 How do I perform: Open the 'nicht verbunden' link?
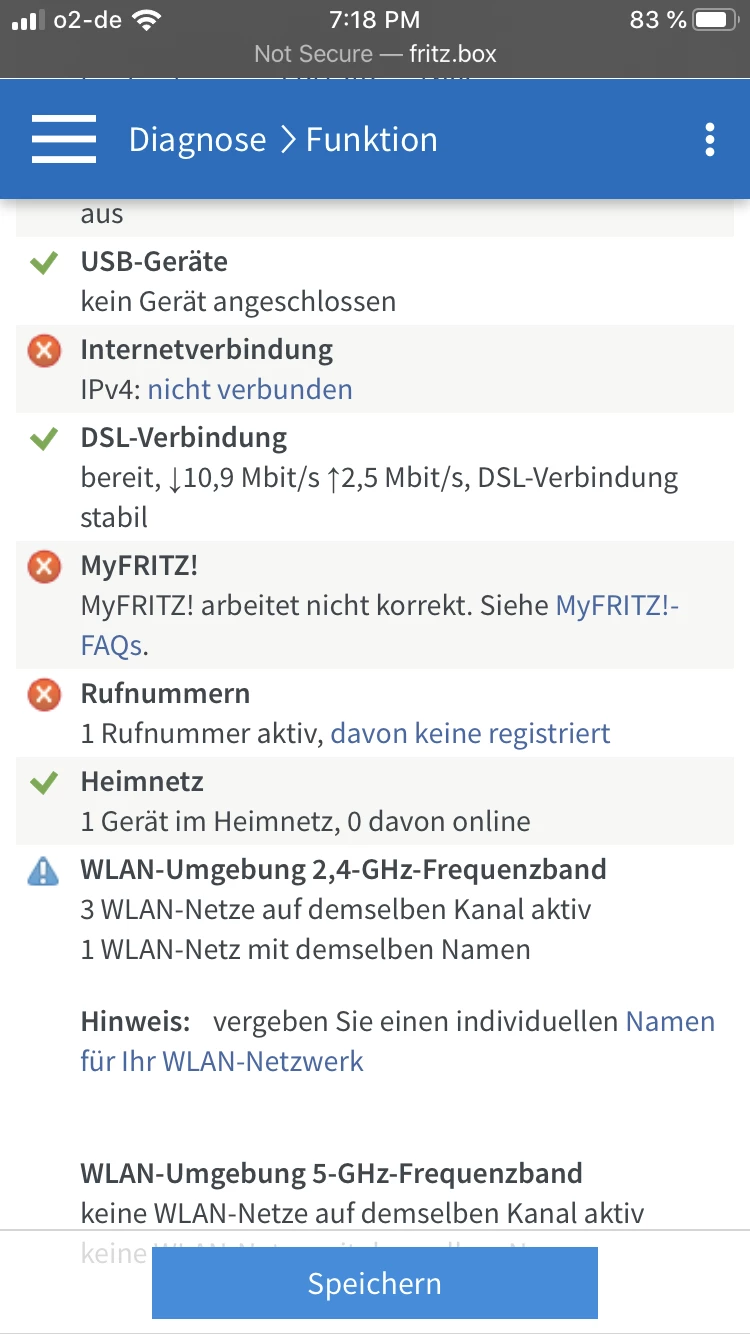click(x=250, y=389)
